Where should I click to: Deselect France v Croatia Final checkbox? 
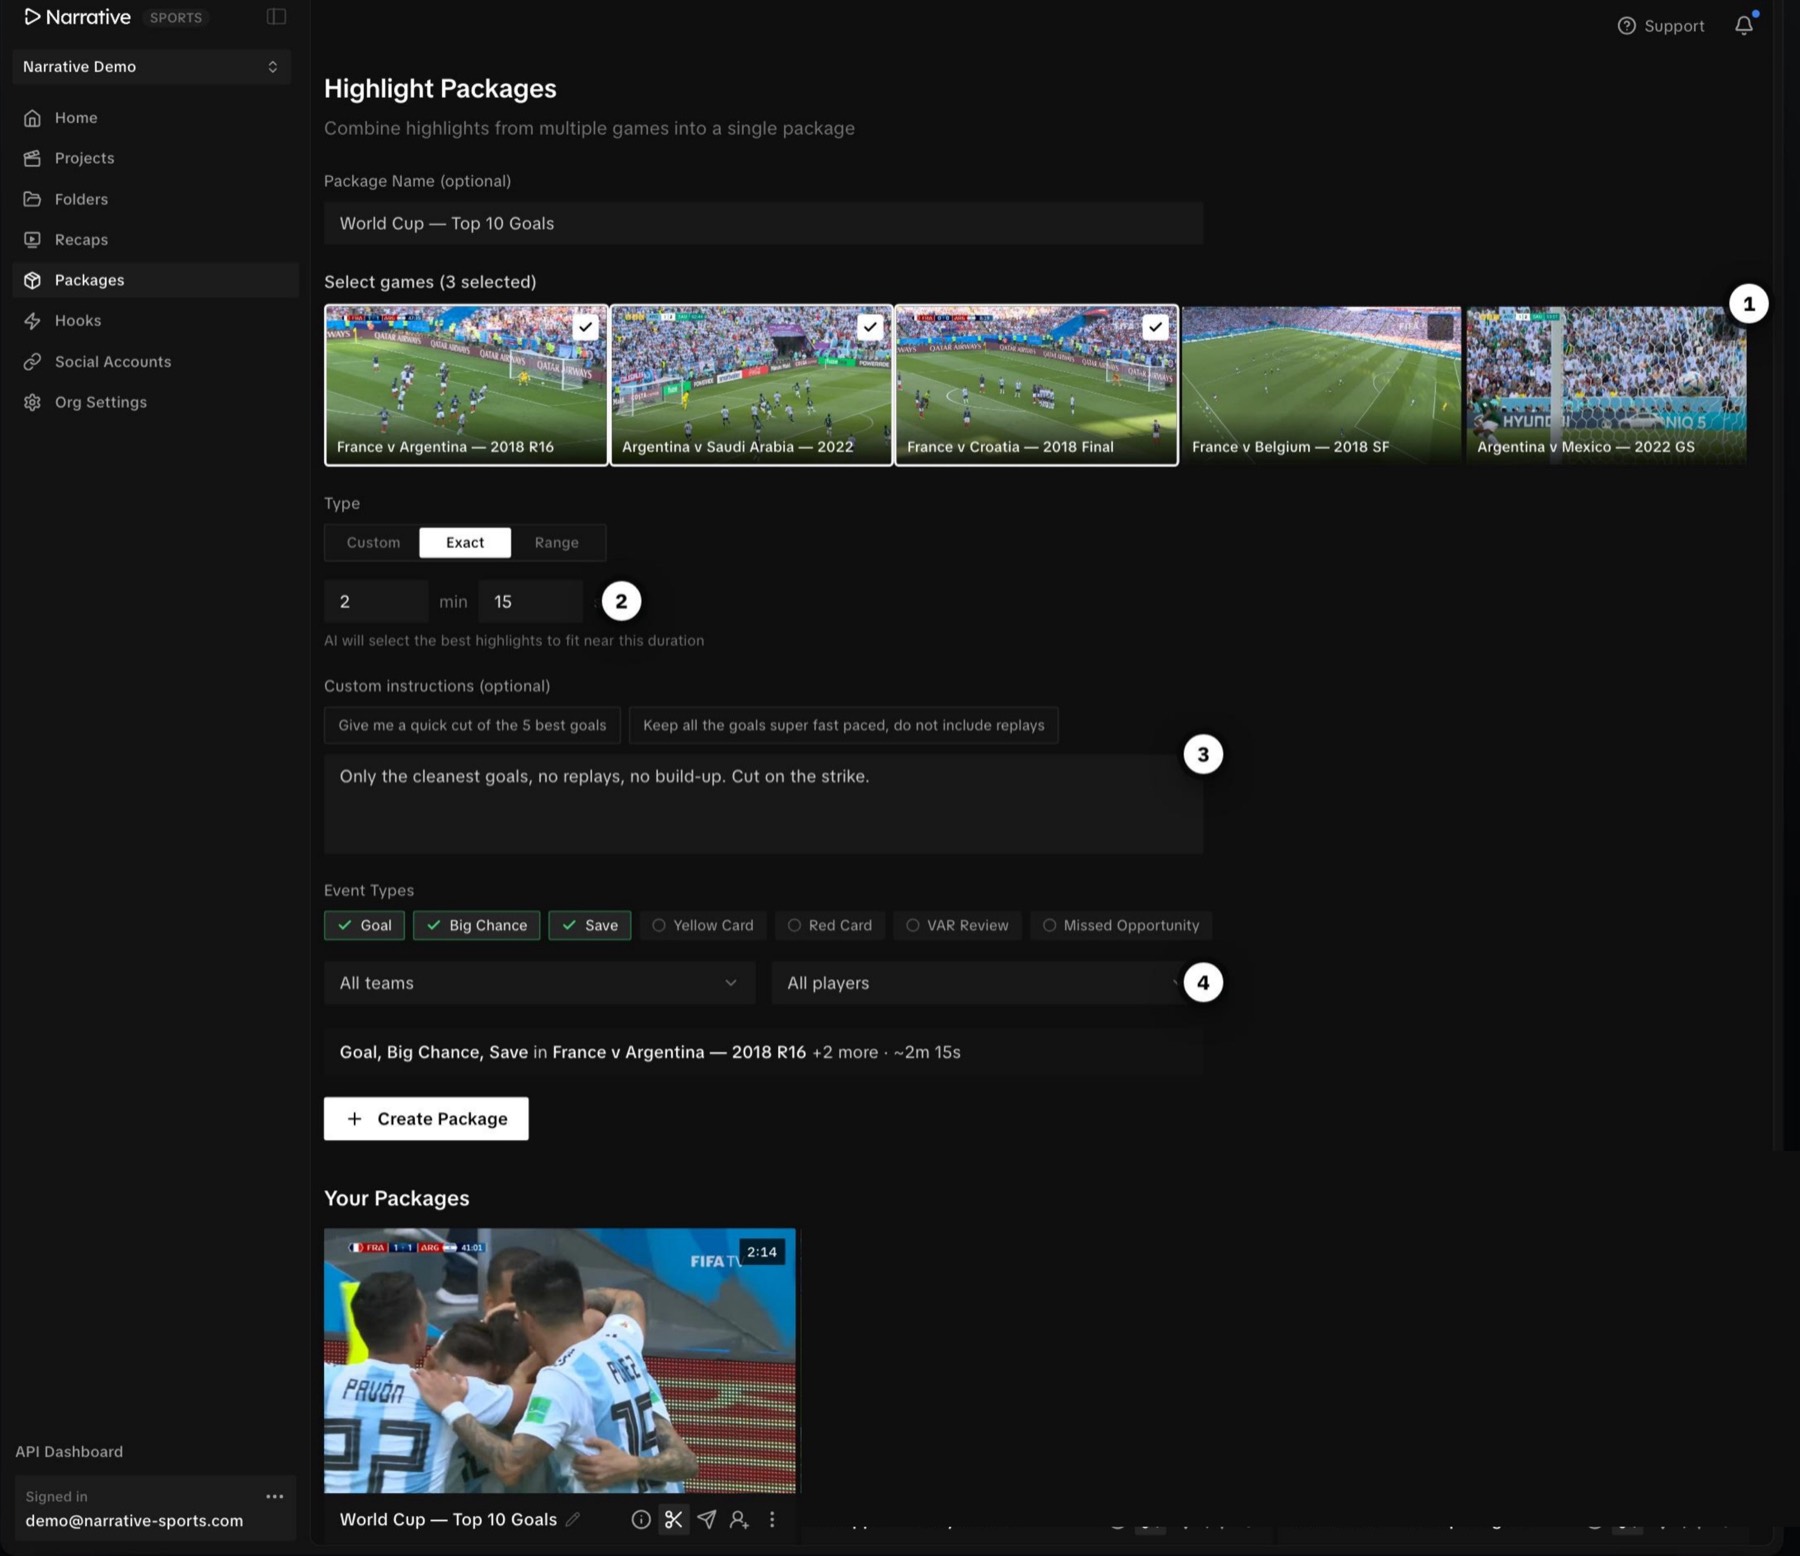point(1155,327)
